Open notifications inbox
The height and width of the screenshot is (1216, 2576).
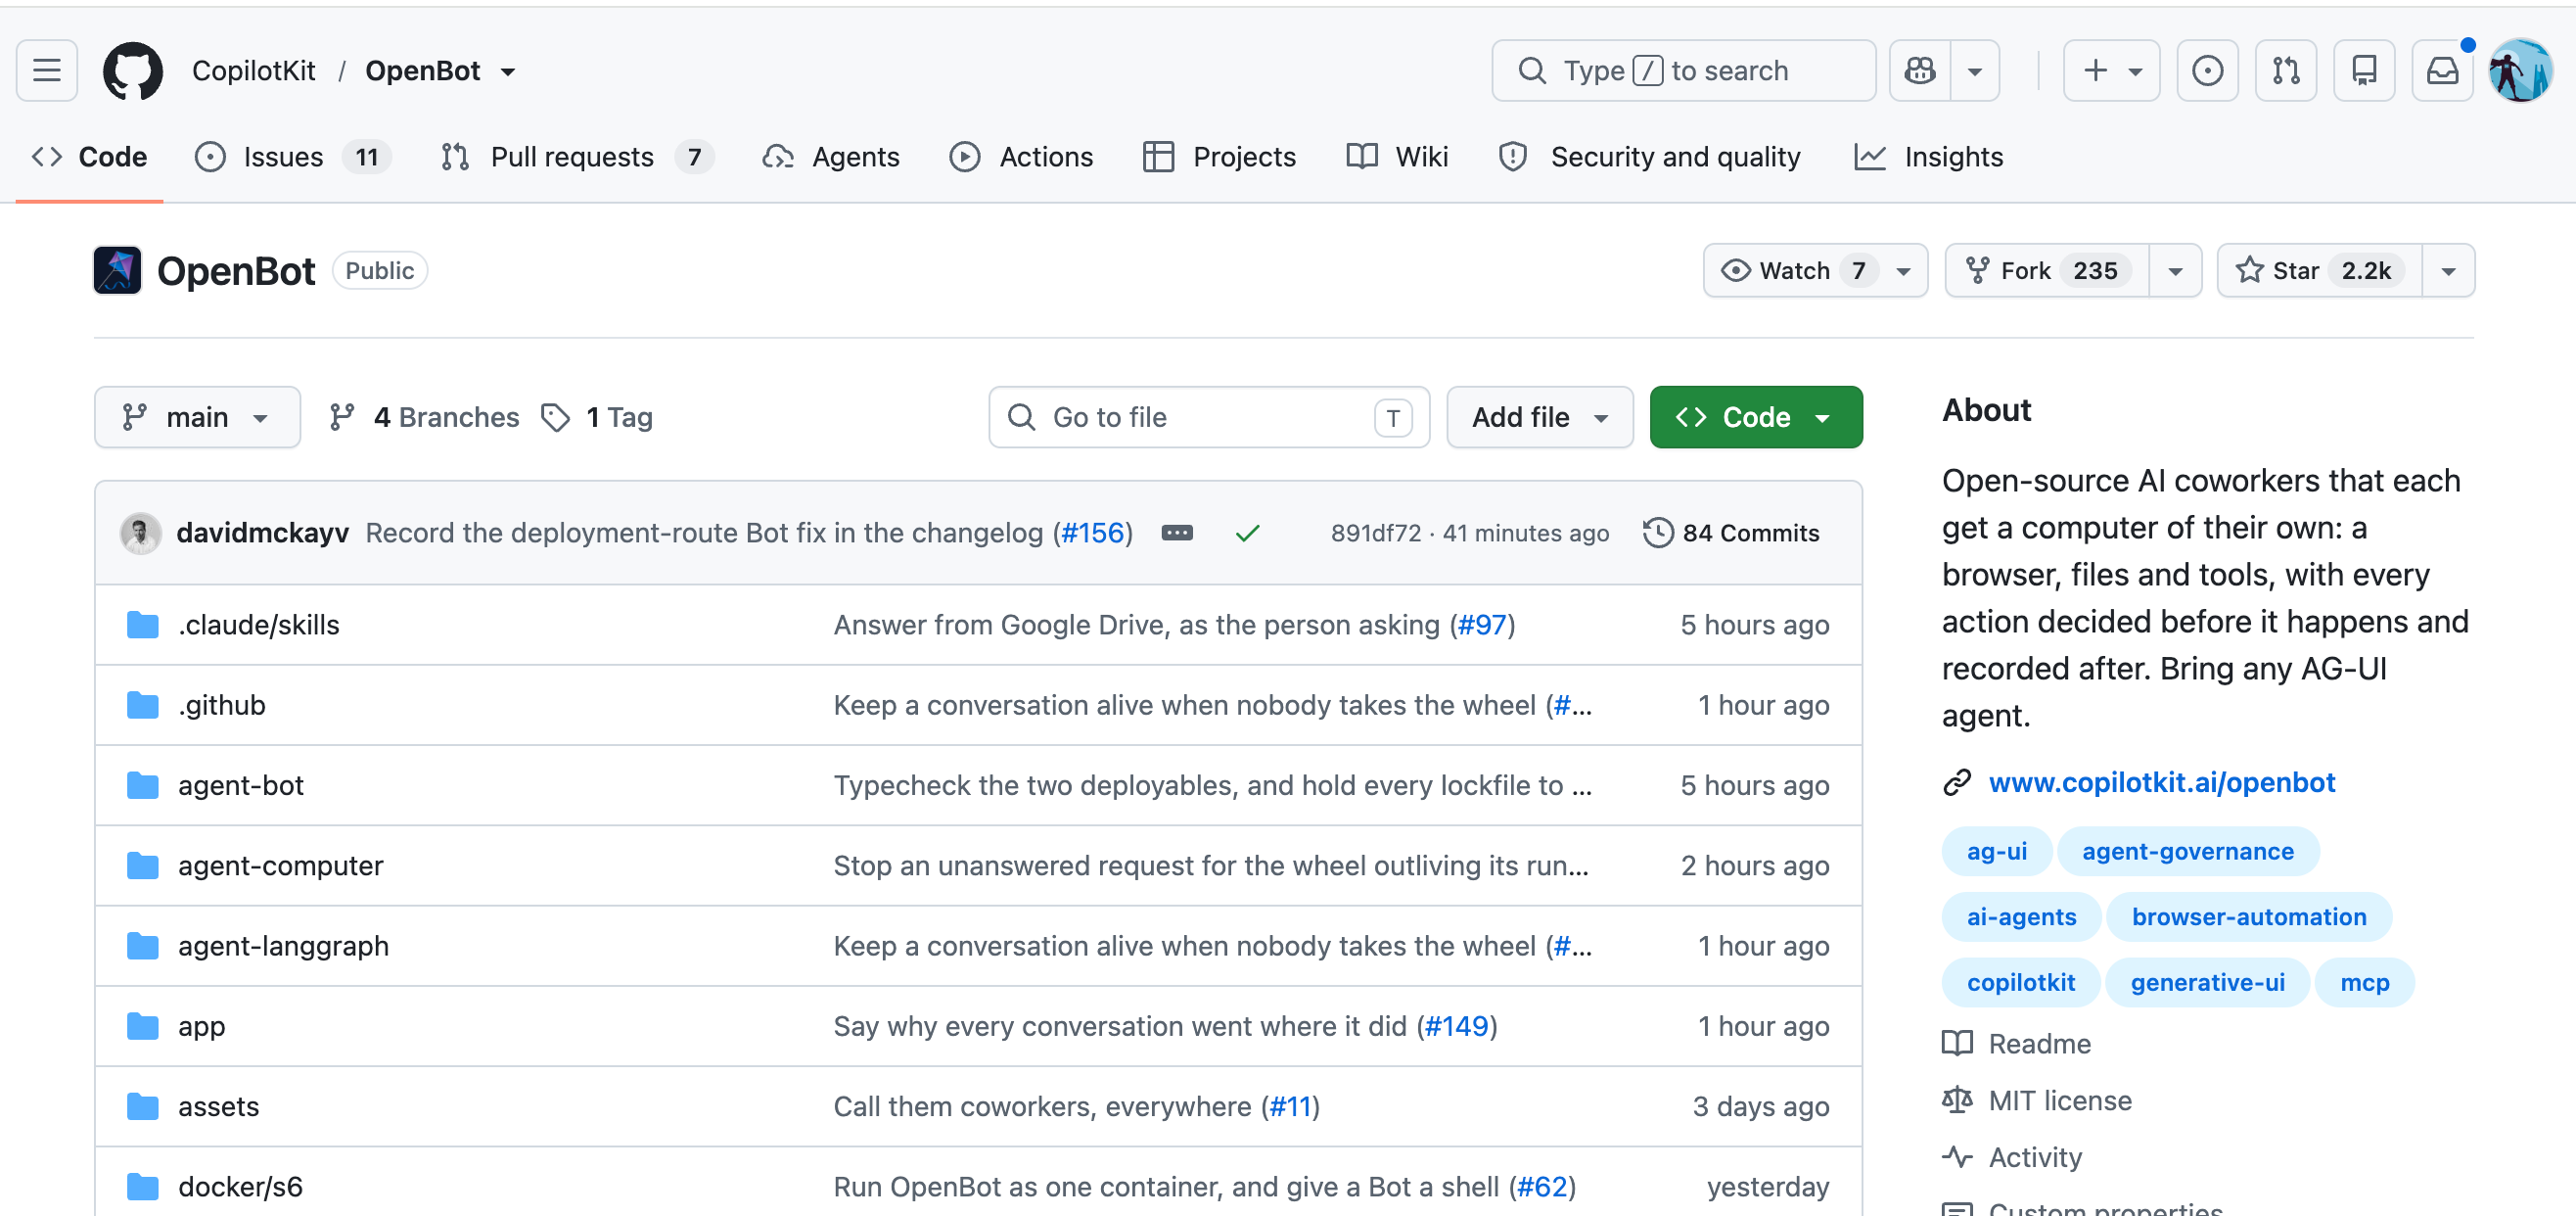(2442, 71)
